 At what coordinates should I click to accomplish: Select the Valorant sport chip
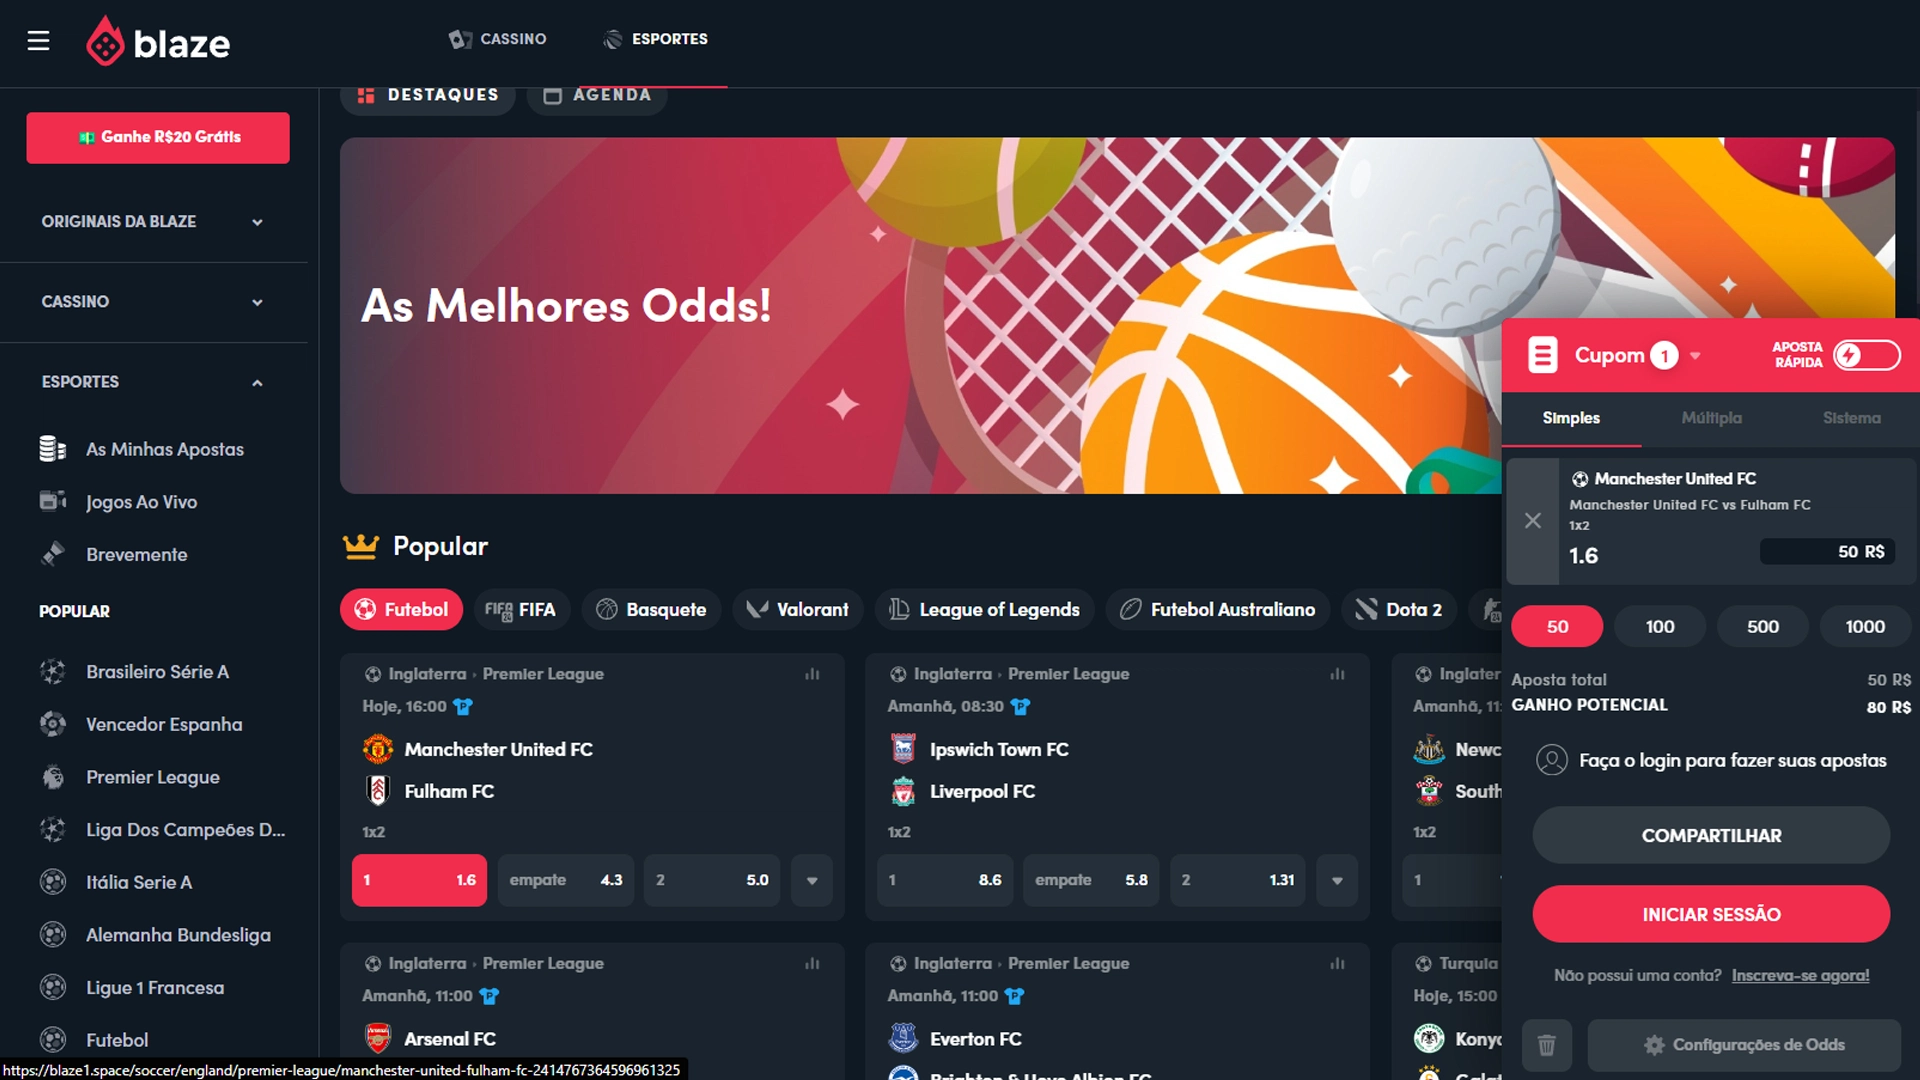click(797, 610)
